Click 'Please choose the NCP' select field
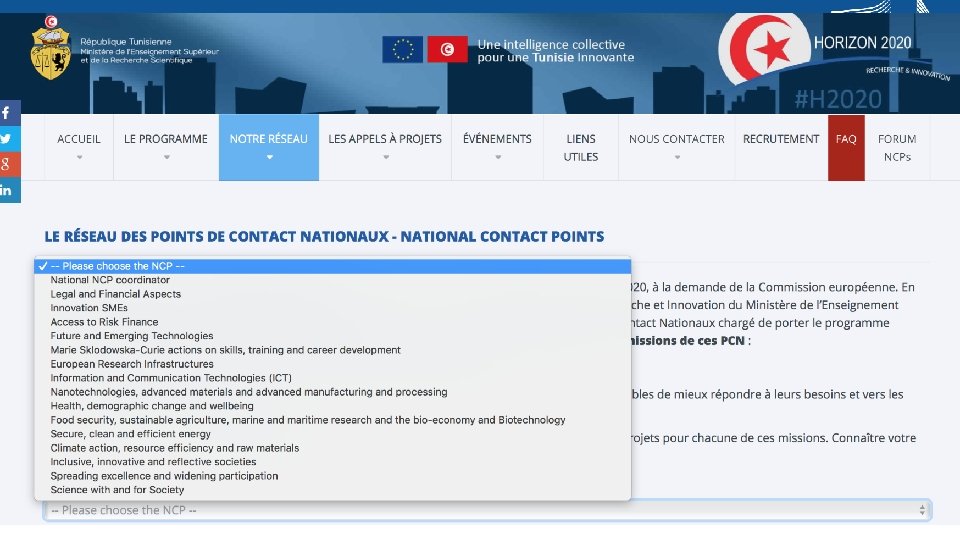 [x=487, y=510]
